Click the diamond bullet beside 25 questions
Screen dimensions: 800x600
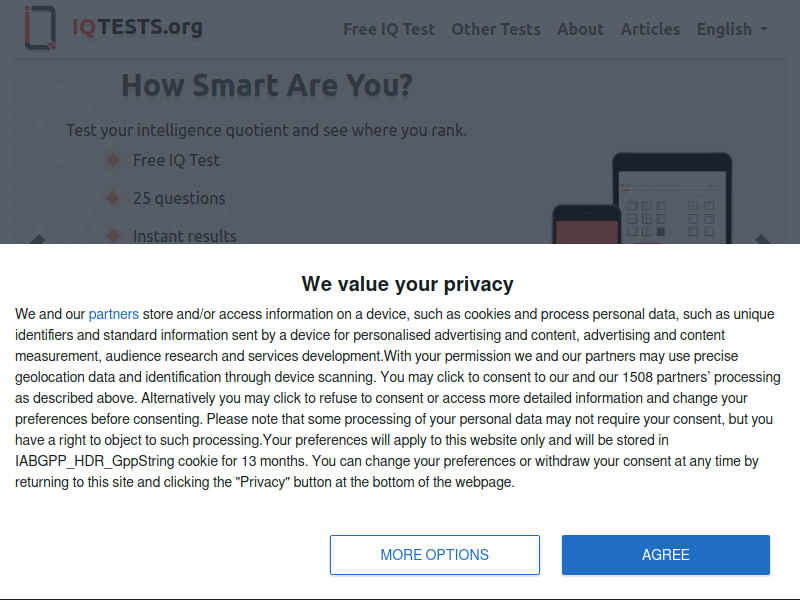point(113,198)
